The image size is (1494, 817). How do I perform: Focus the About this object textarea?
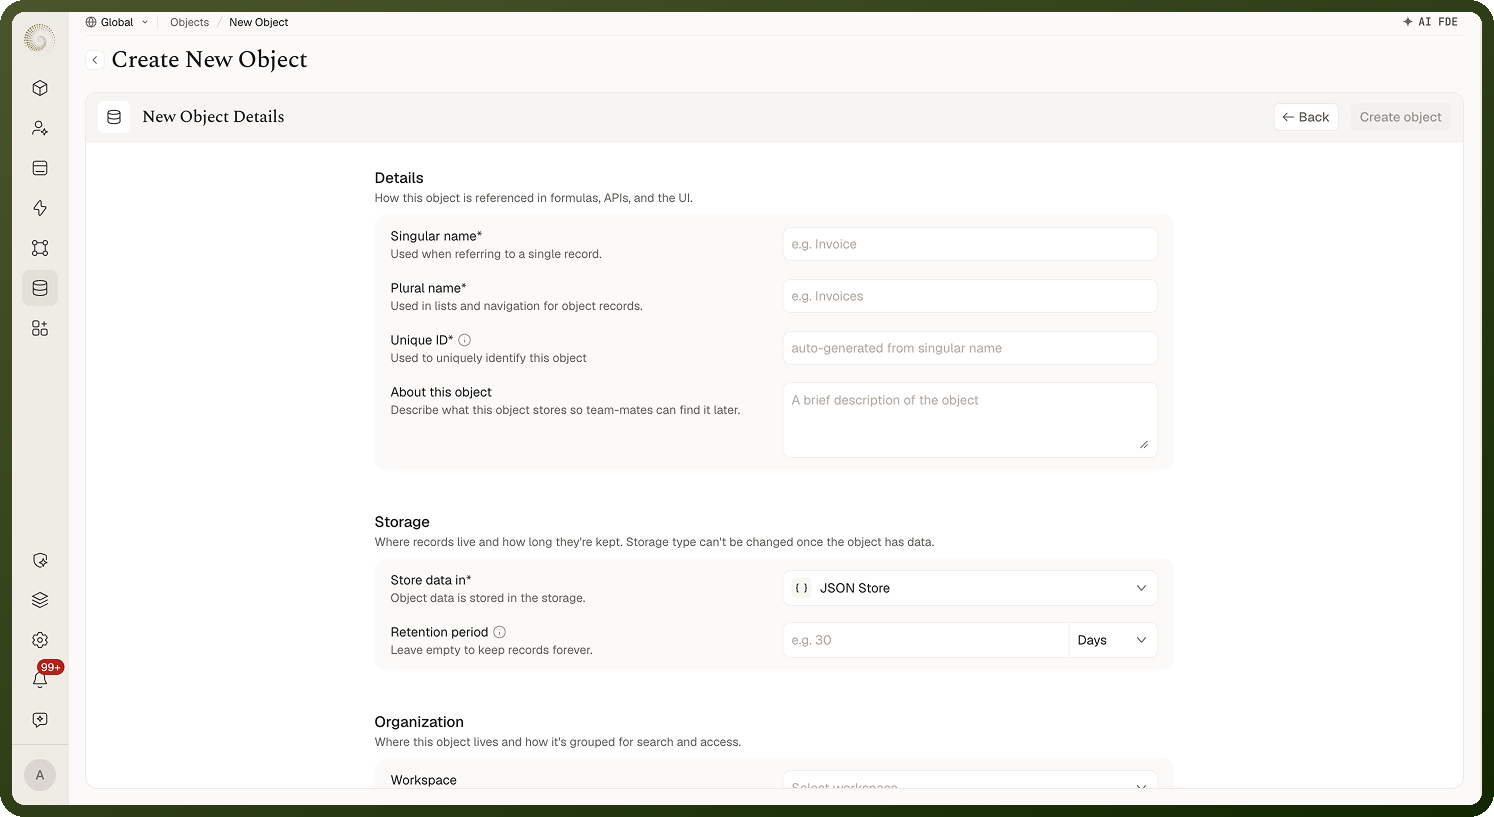pos(970,420)
